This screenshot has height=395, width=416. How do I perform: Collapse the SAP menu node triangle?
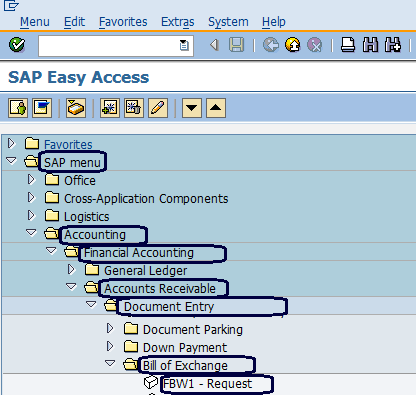pos(11,161)
